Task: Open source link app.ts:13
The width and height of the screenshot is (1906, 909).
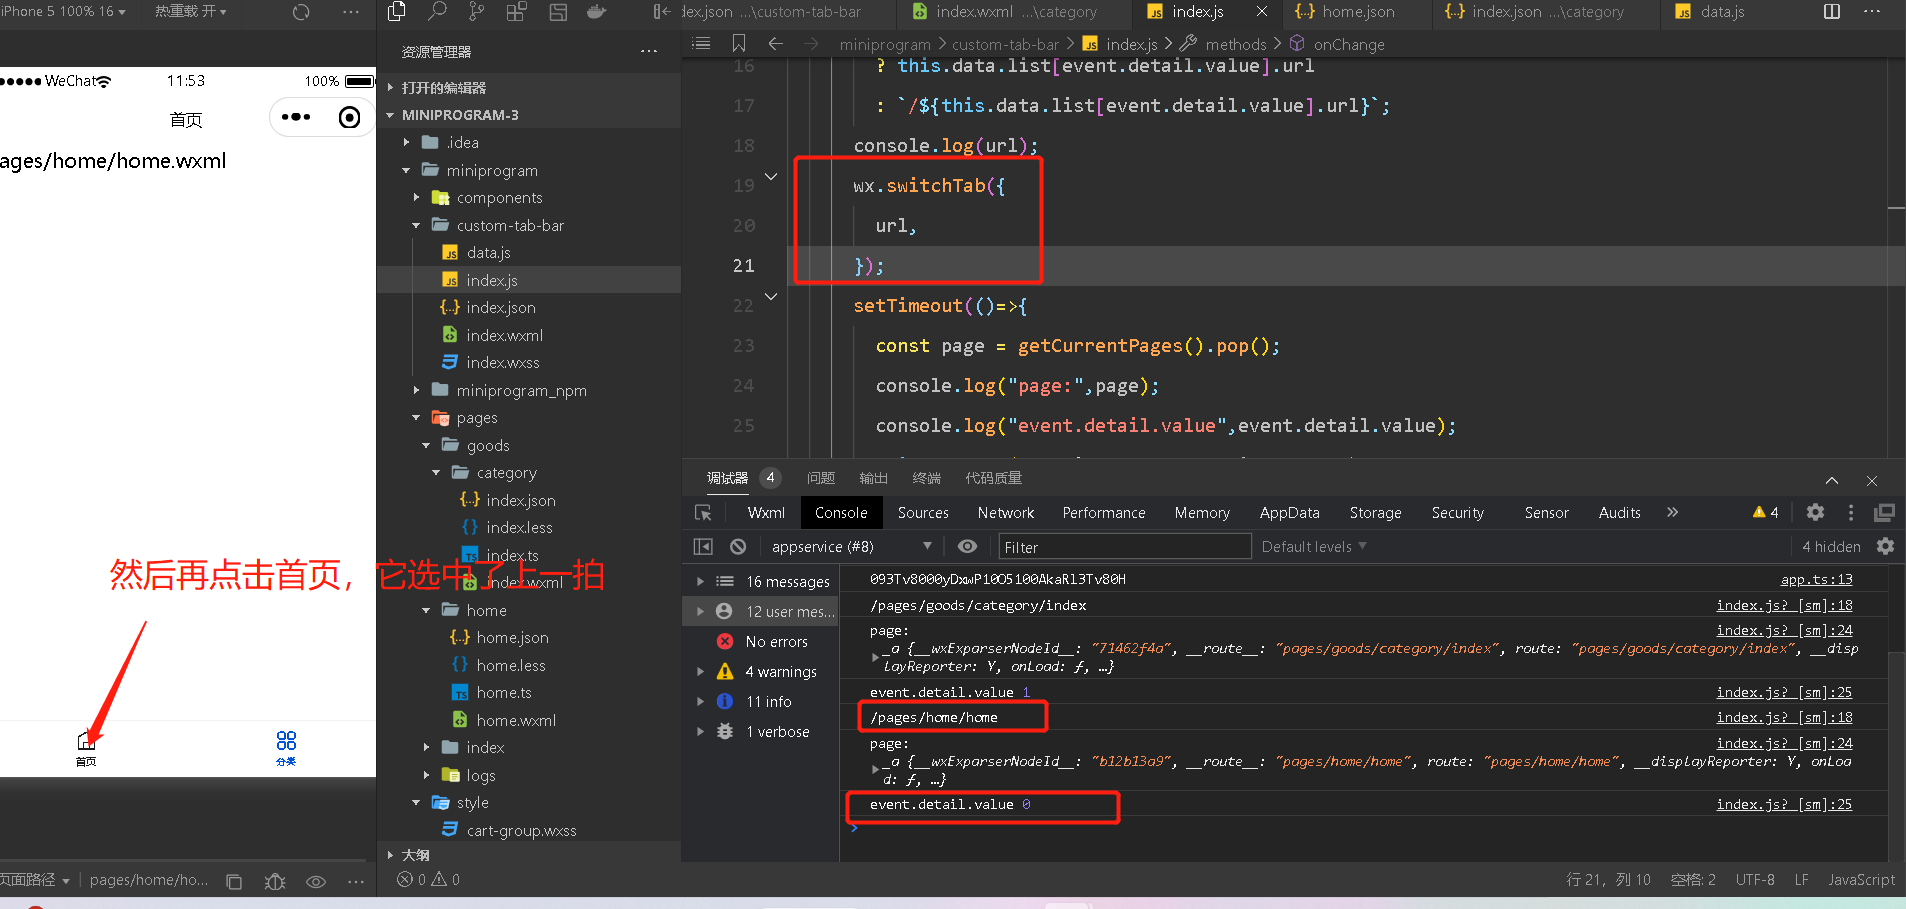Action: (x=1816, y=579)
